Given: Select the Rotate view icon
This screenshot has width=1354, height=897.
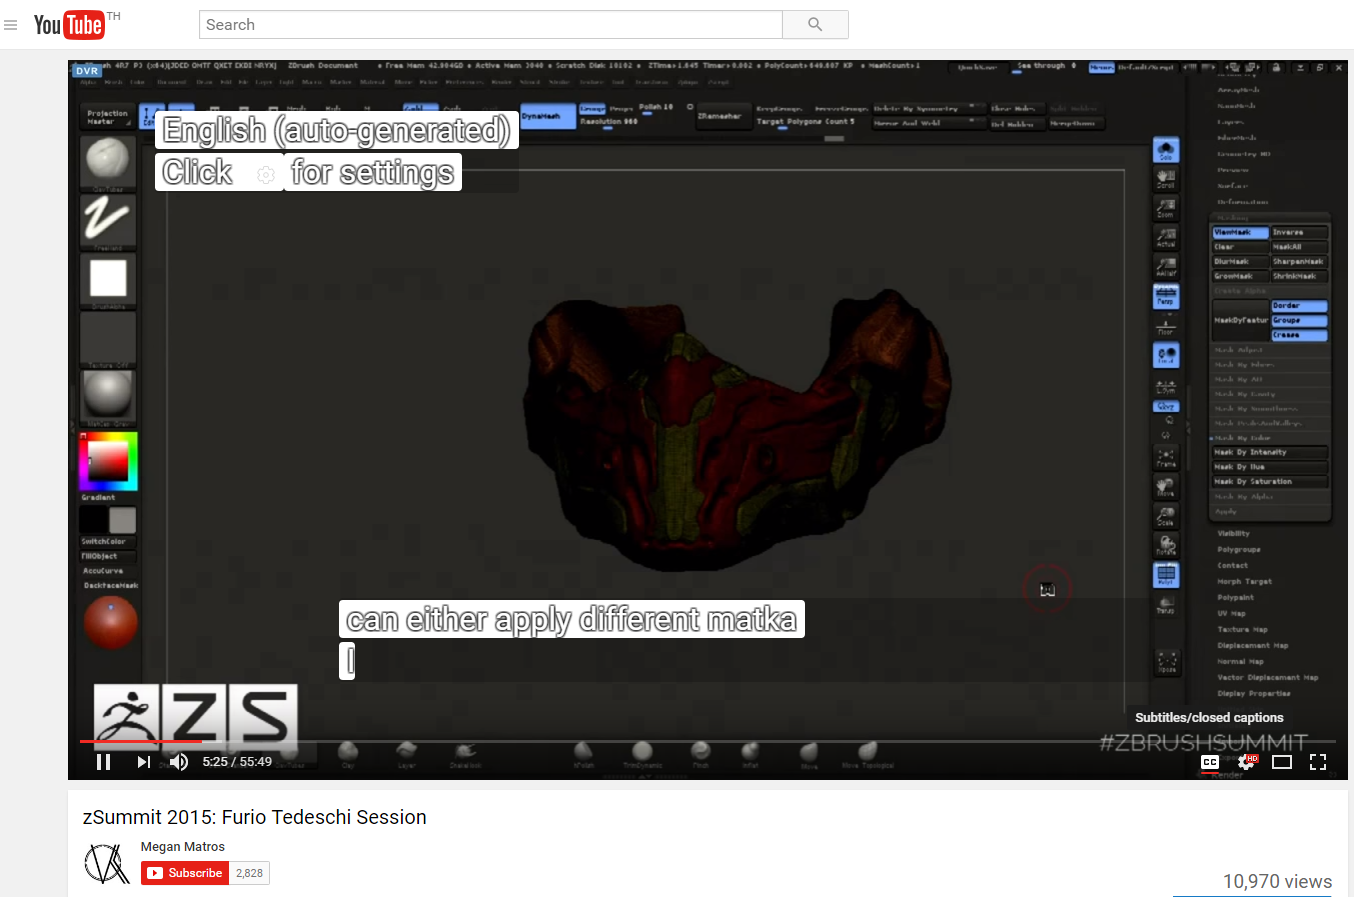Looking at the screenshot, I should 1166,545.
